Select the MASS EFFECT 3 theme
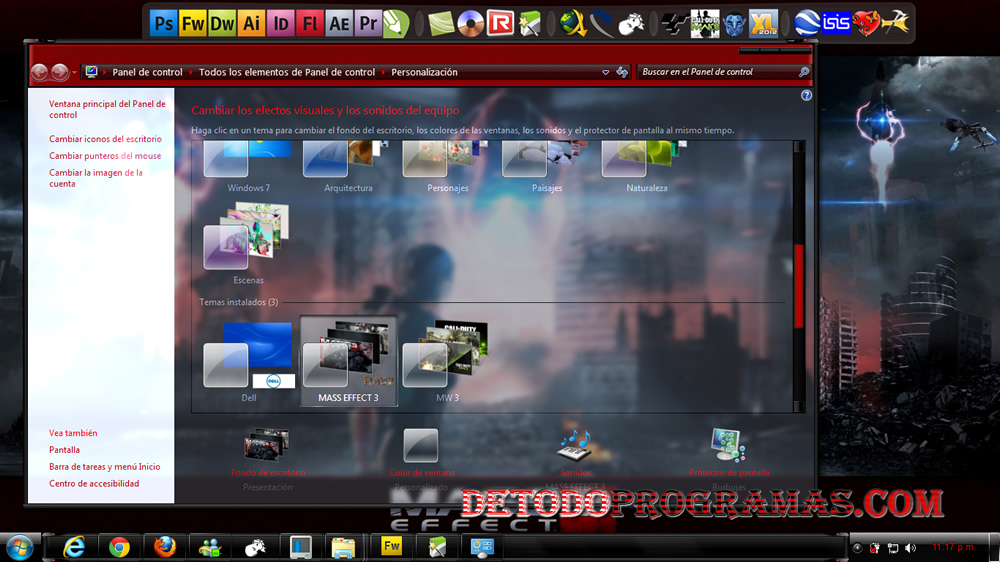Screen dimensions: 1000x562 (x=348, y=361)
